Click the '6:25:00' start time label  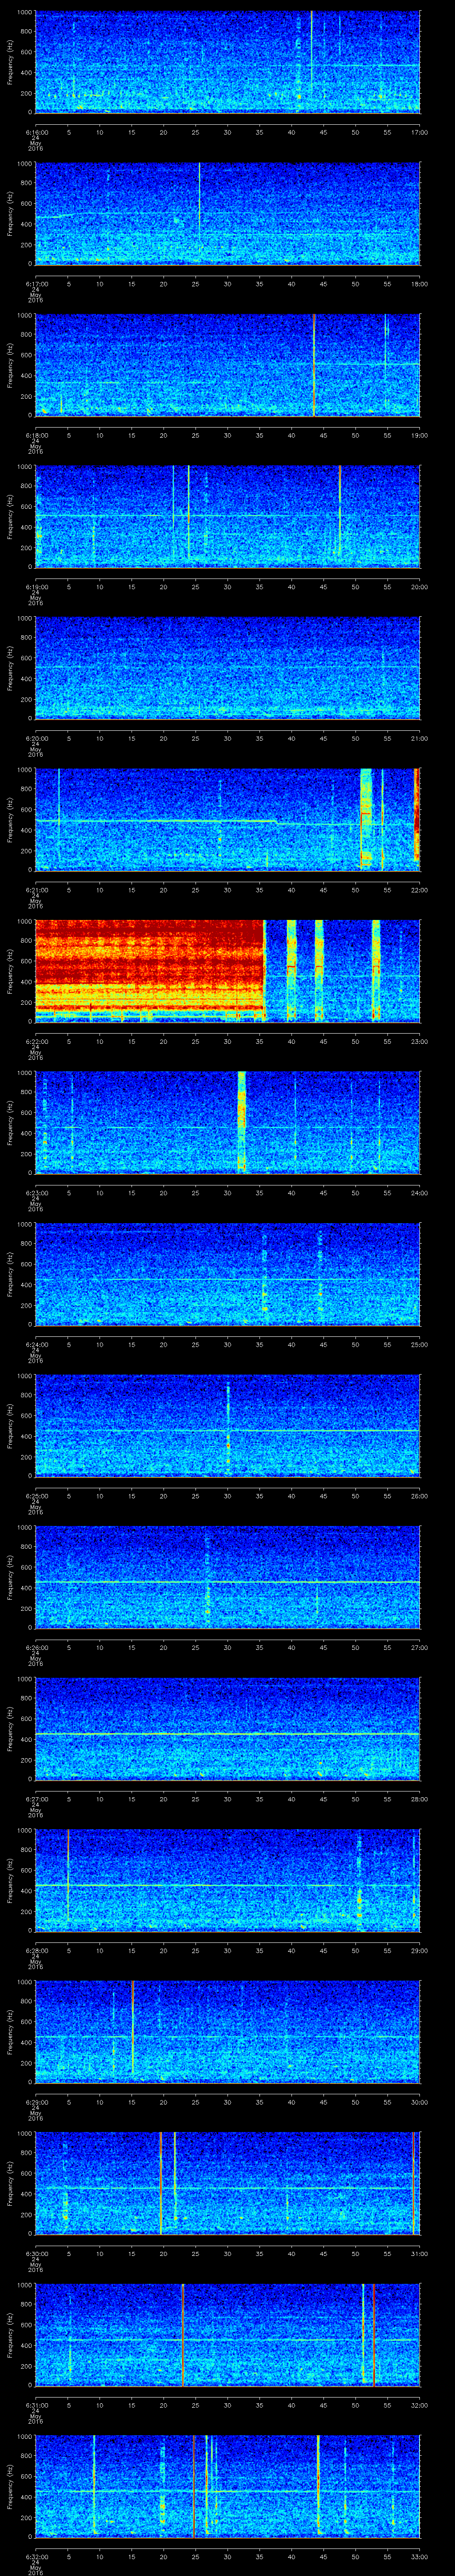point(36,1496)
